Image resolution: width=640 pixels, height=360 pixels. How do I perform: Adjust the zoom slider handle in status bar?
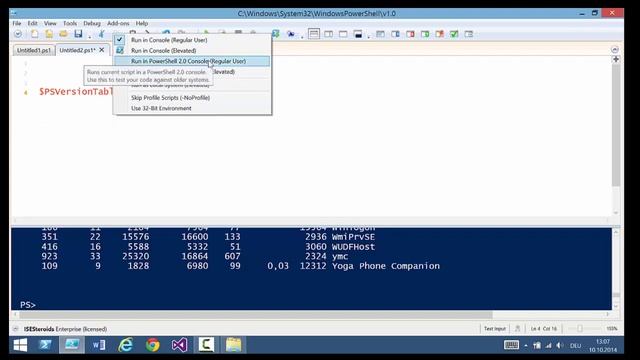(x=579, y=329)
